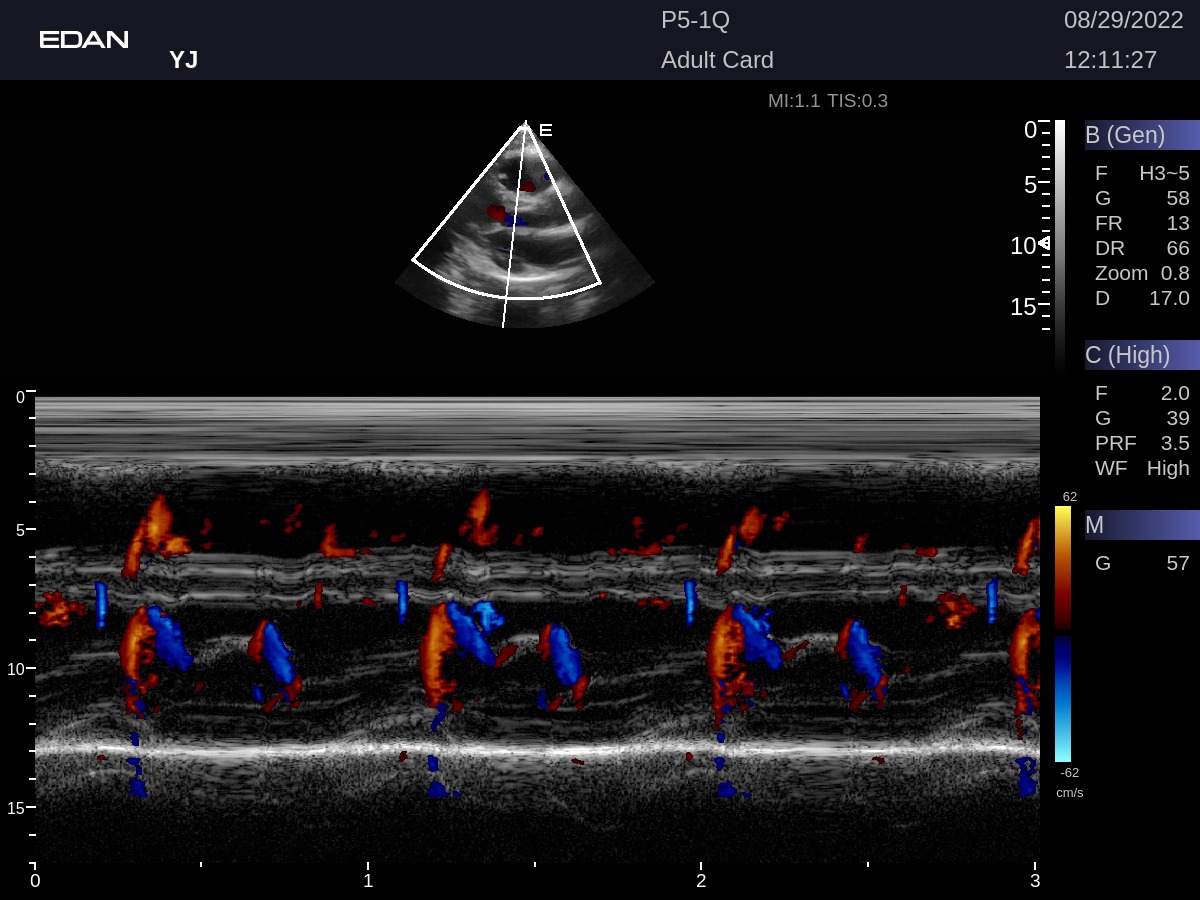The image size is (1200, 900).
Task: Select the M mode panel header
Action: (x=1141, y=524)
